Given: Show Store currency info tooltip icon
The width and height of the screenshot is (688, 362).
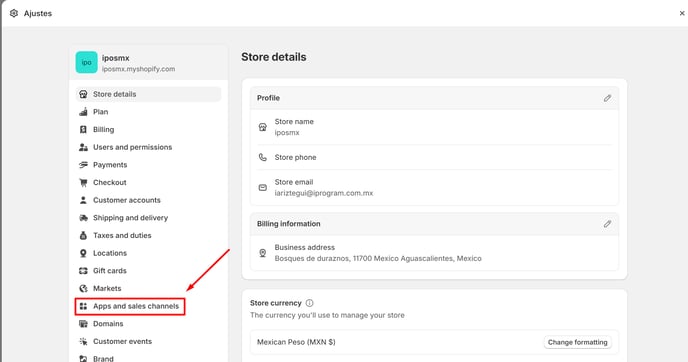Looking at the screenshot, I should point(309,303).
